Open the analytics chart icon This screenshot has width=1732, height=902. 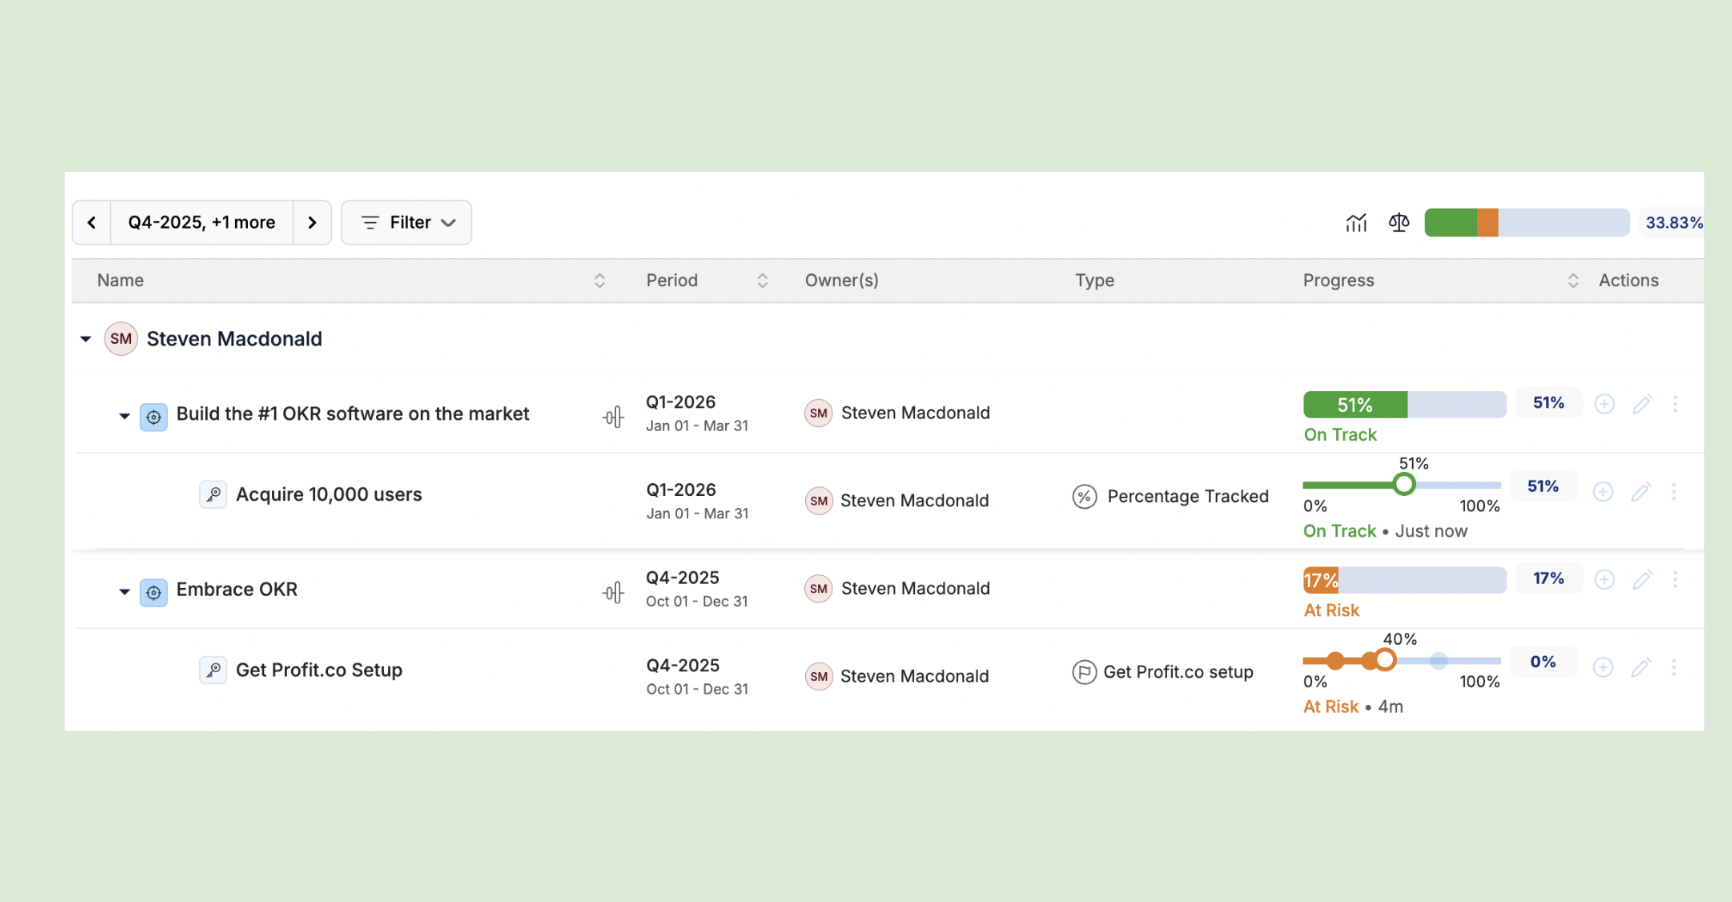(1355, 222)
